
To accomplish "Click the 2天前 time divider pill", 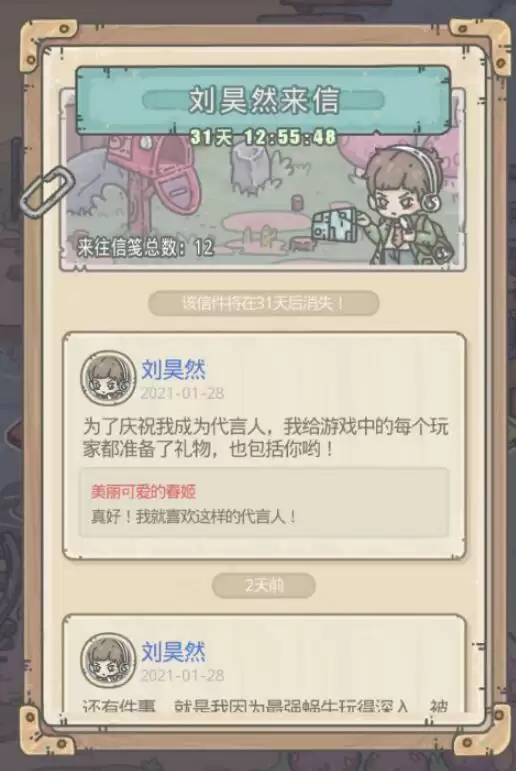I will coord(264,586).
